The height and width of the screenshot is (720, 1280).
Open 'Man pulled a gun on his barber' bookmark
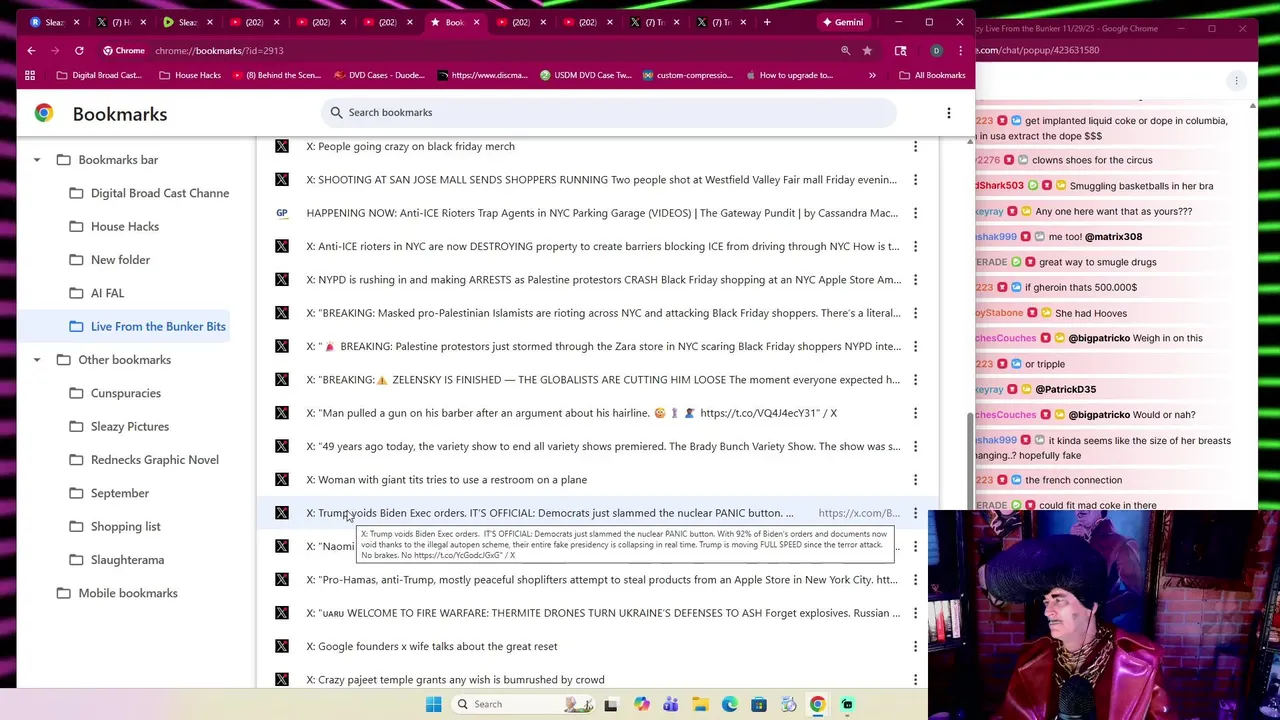(571, 413)
